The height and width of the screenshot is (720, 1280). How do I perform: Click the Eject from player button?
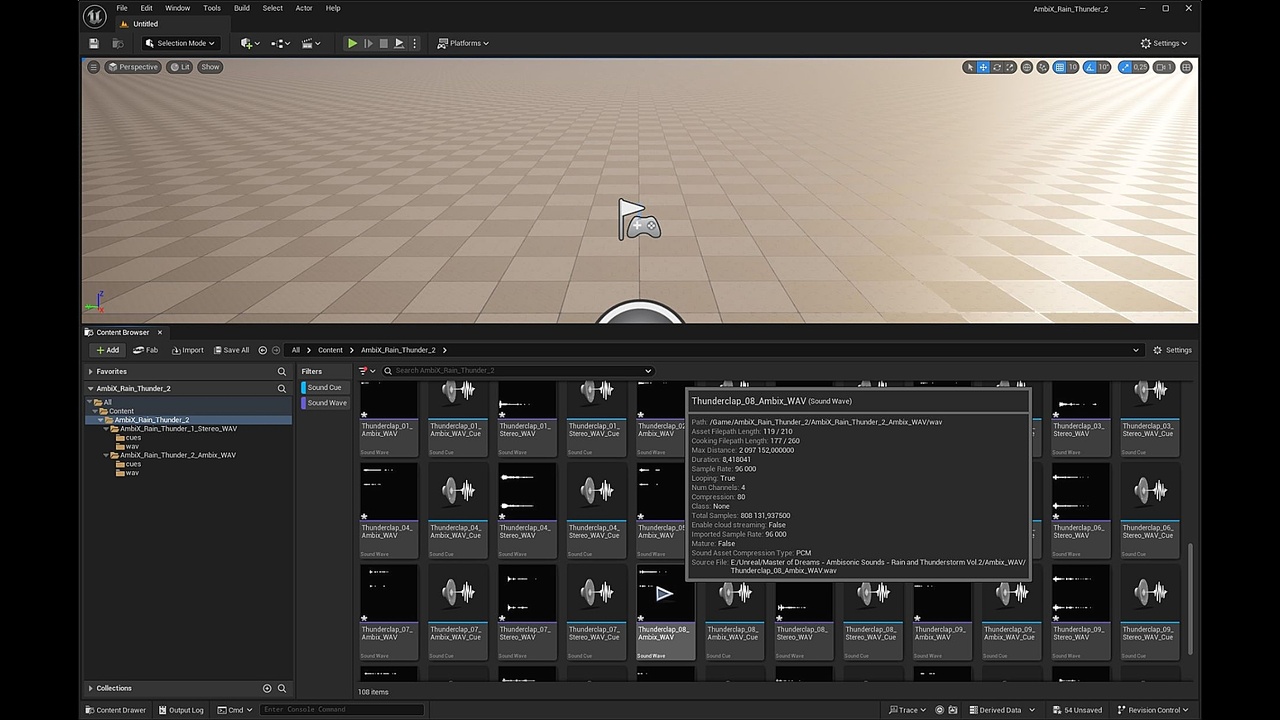point(399,43)
